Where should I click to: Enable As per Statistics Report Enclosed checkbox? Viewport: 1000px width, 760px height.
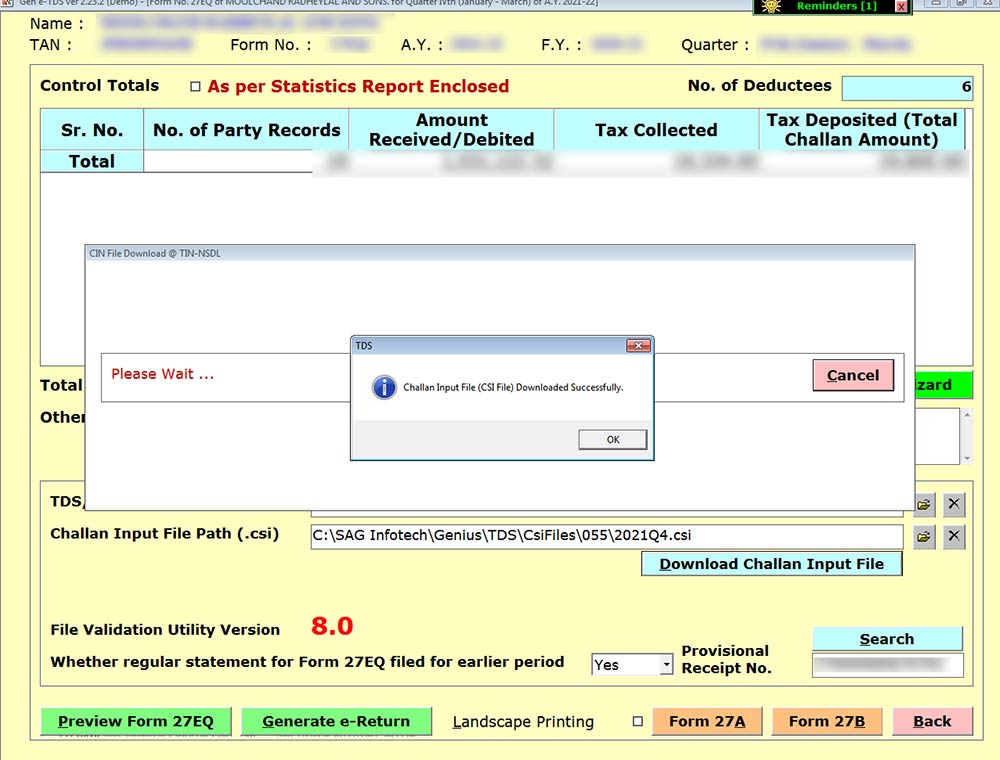coord(195,87)
